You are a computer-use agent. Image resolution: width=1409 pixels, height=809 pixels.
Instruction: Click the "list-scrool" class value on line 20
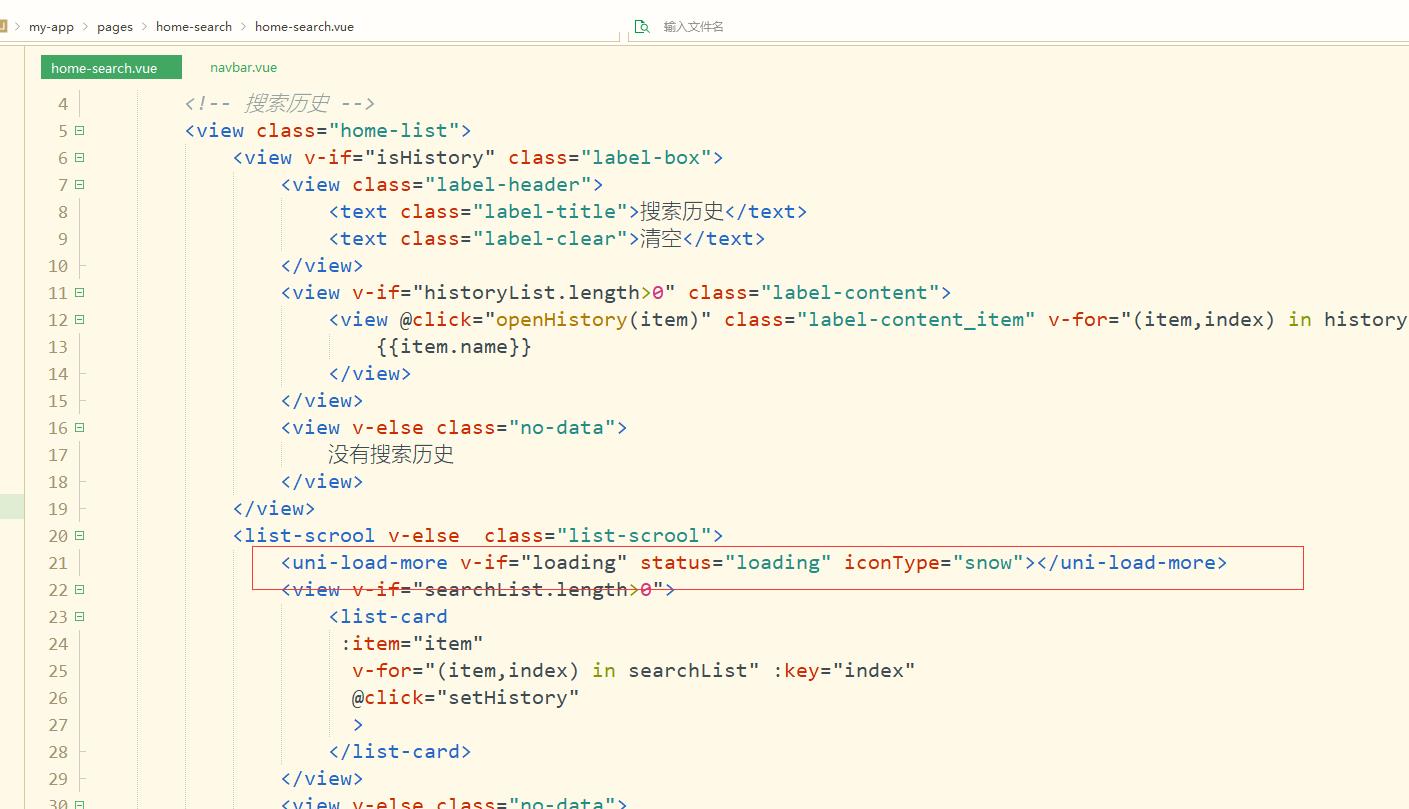pyautogui.click(x=634, y=535)
